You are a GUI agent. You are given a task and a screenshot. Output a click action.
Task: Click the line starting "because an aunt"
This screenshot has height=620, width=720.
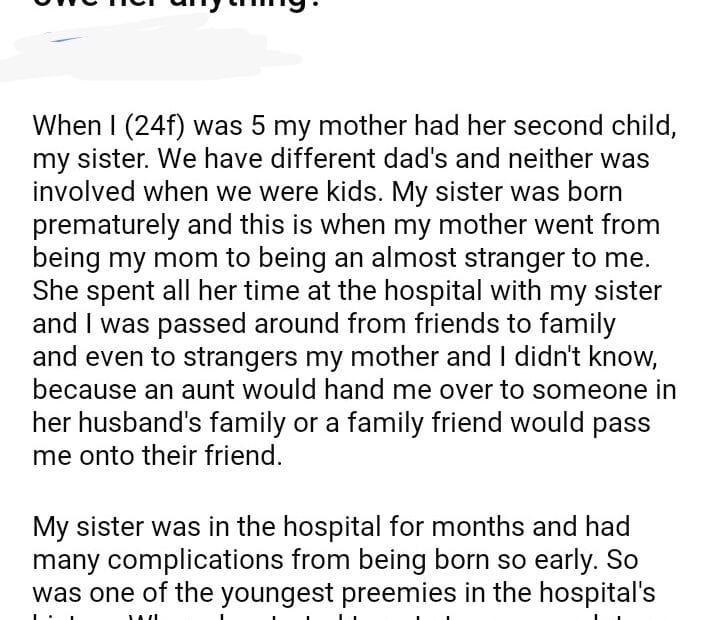(354, 389)
